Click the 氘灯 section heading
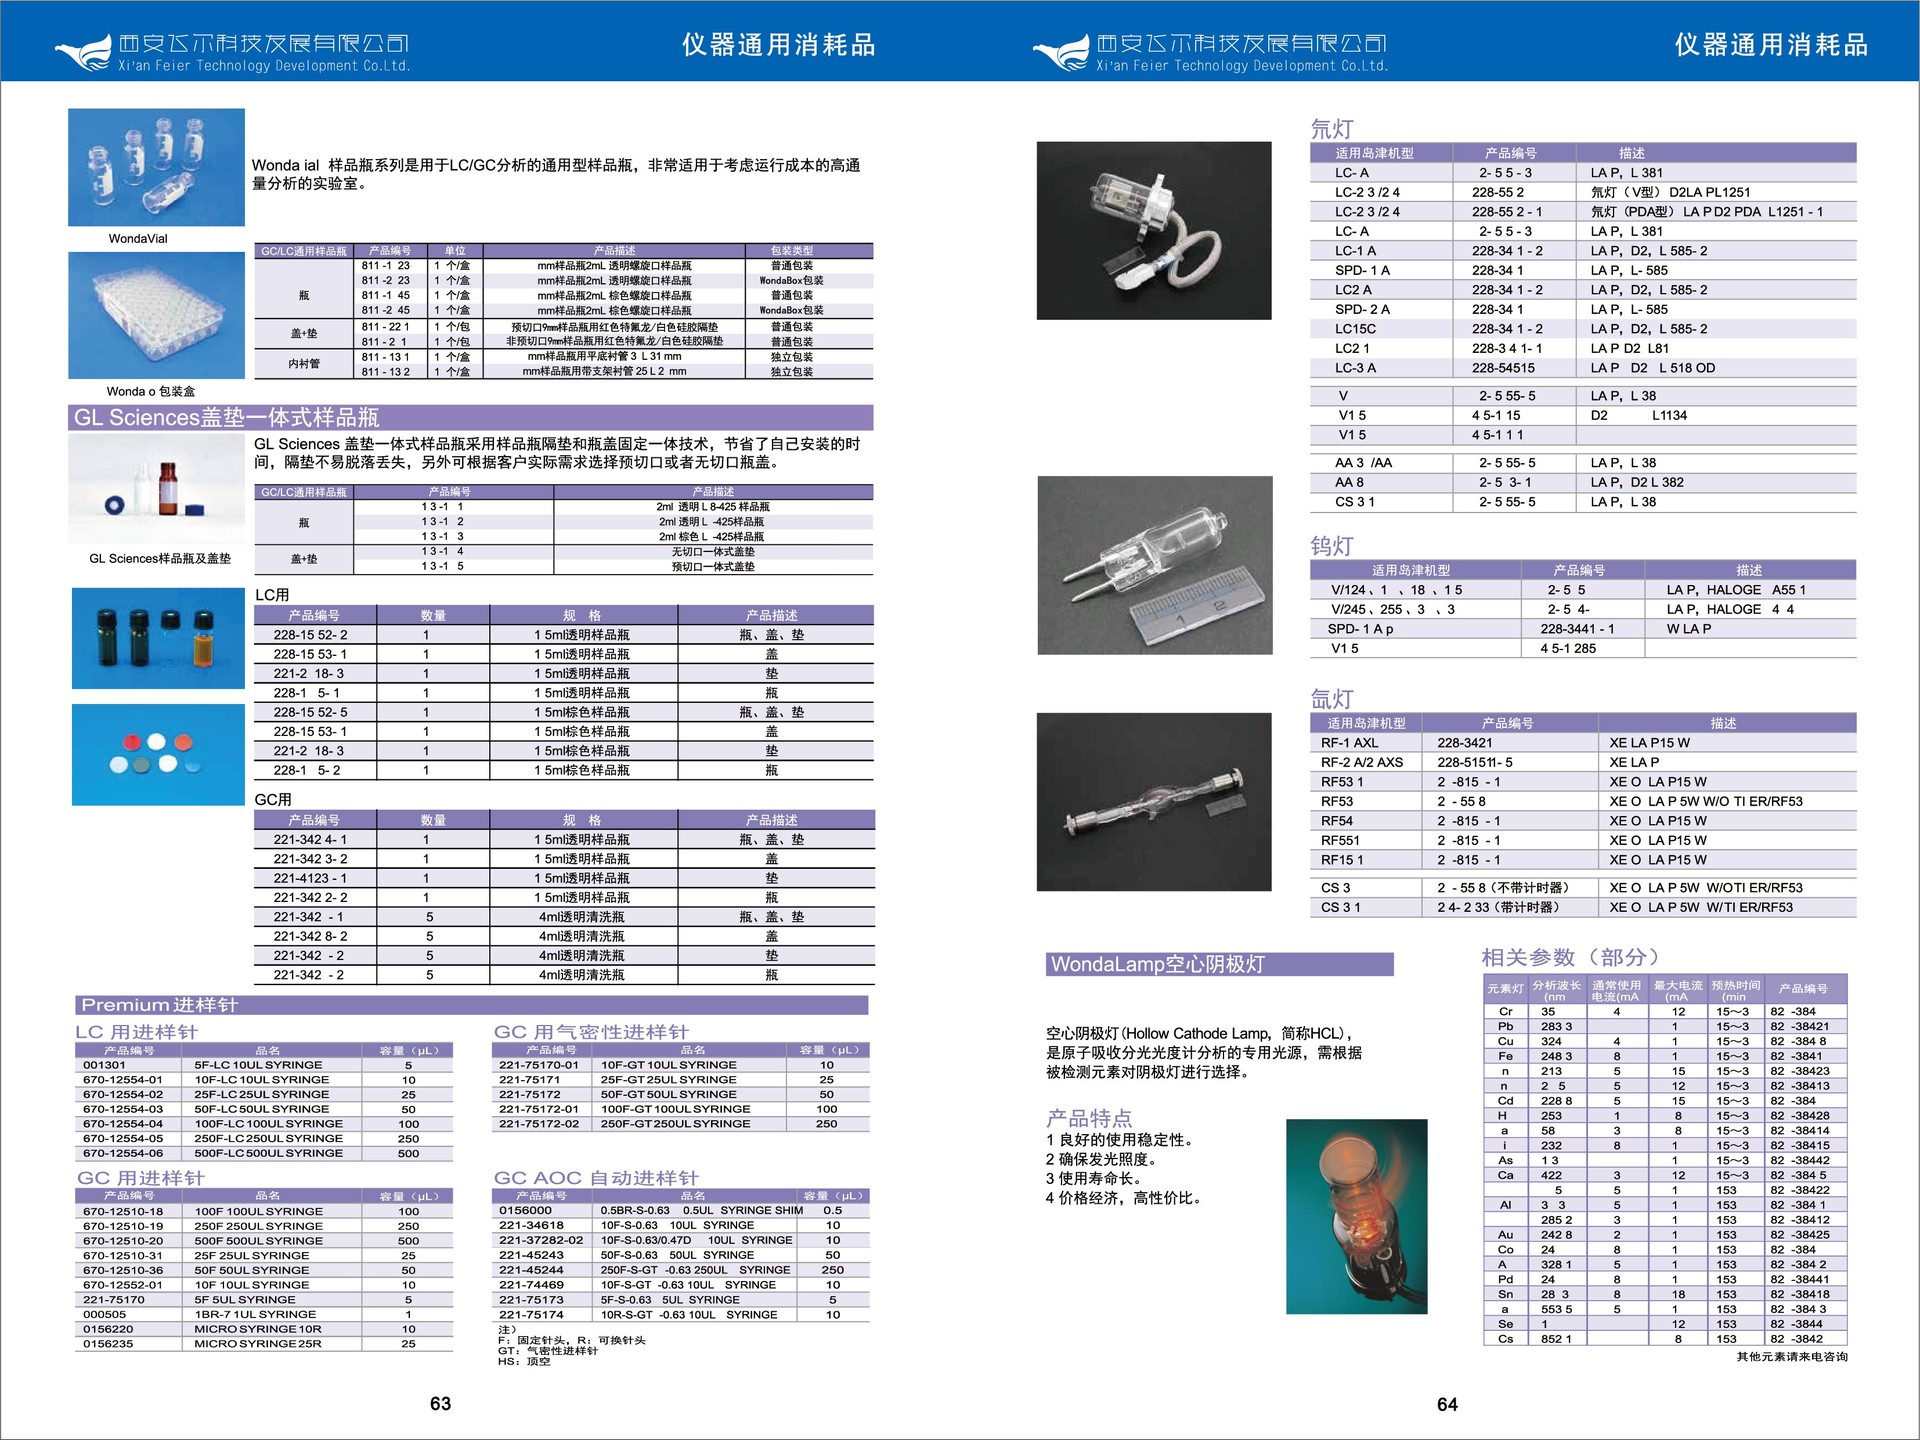 coord(1332,129)
